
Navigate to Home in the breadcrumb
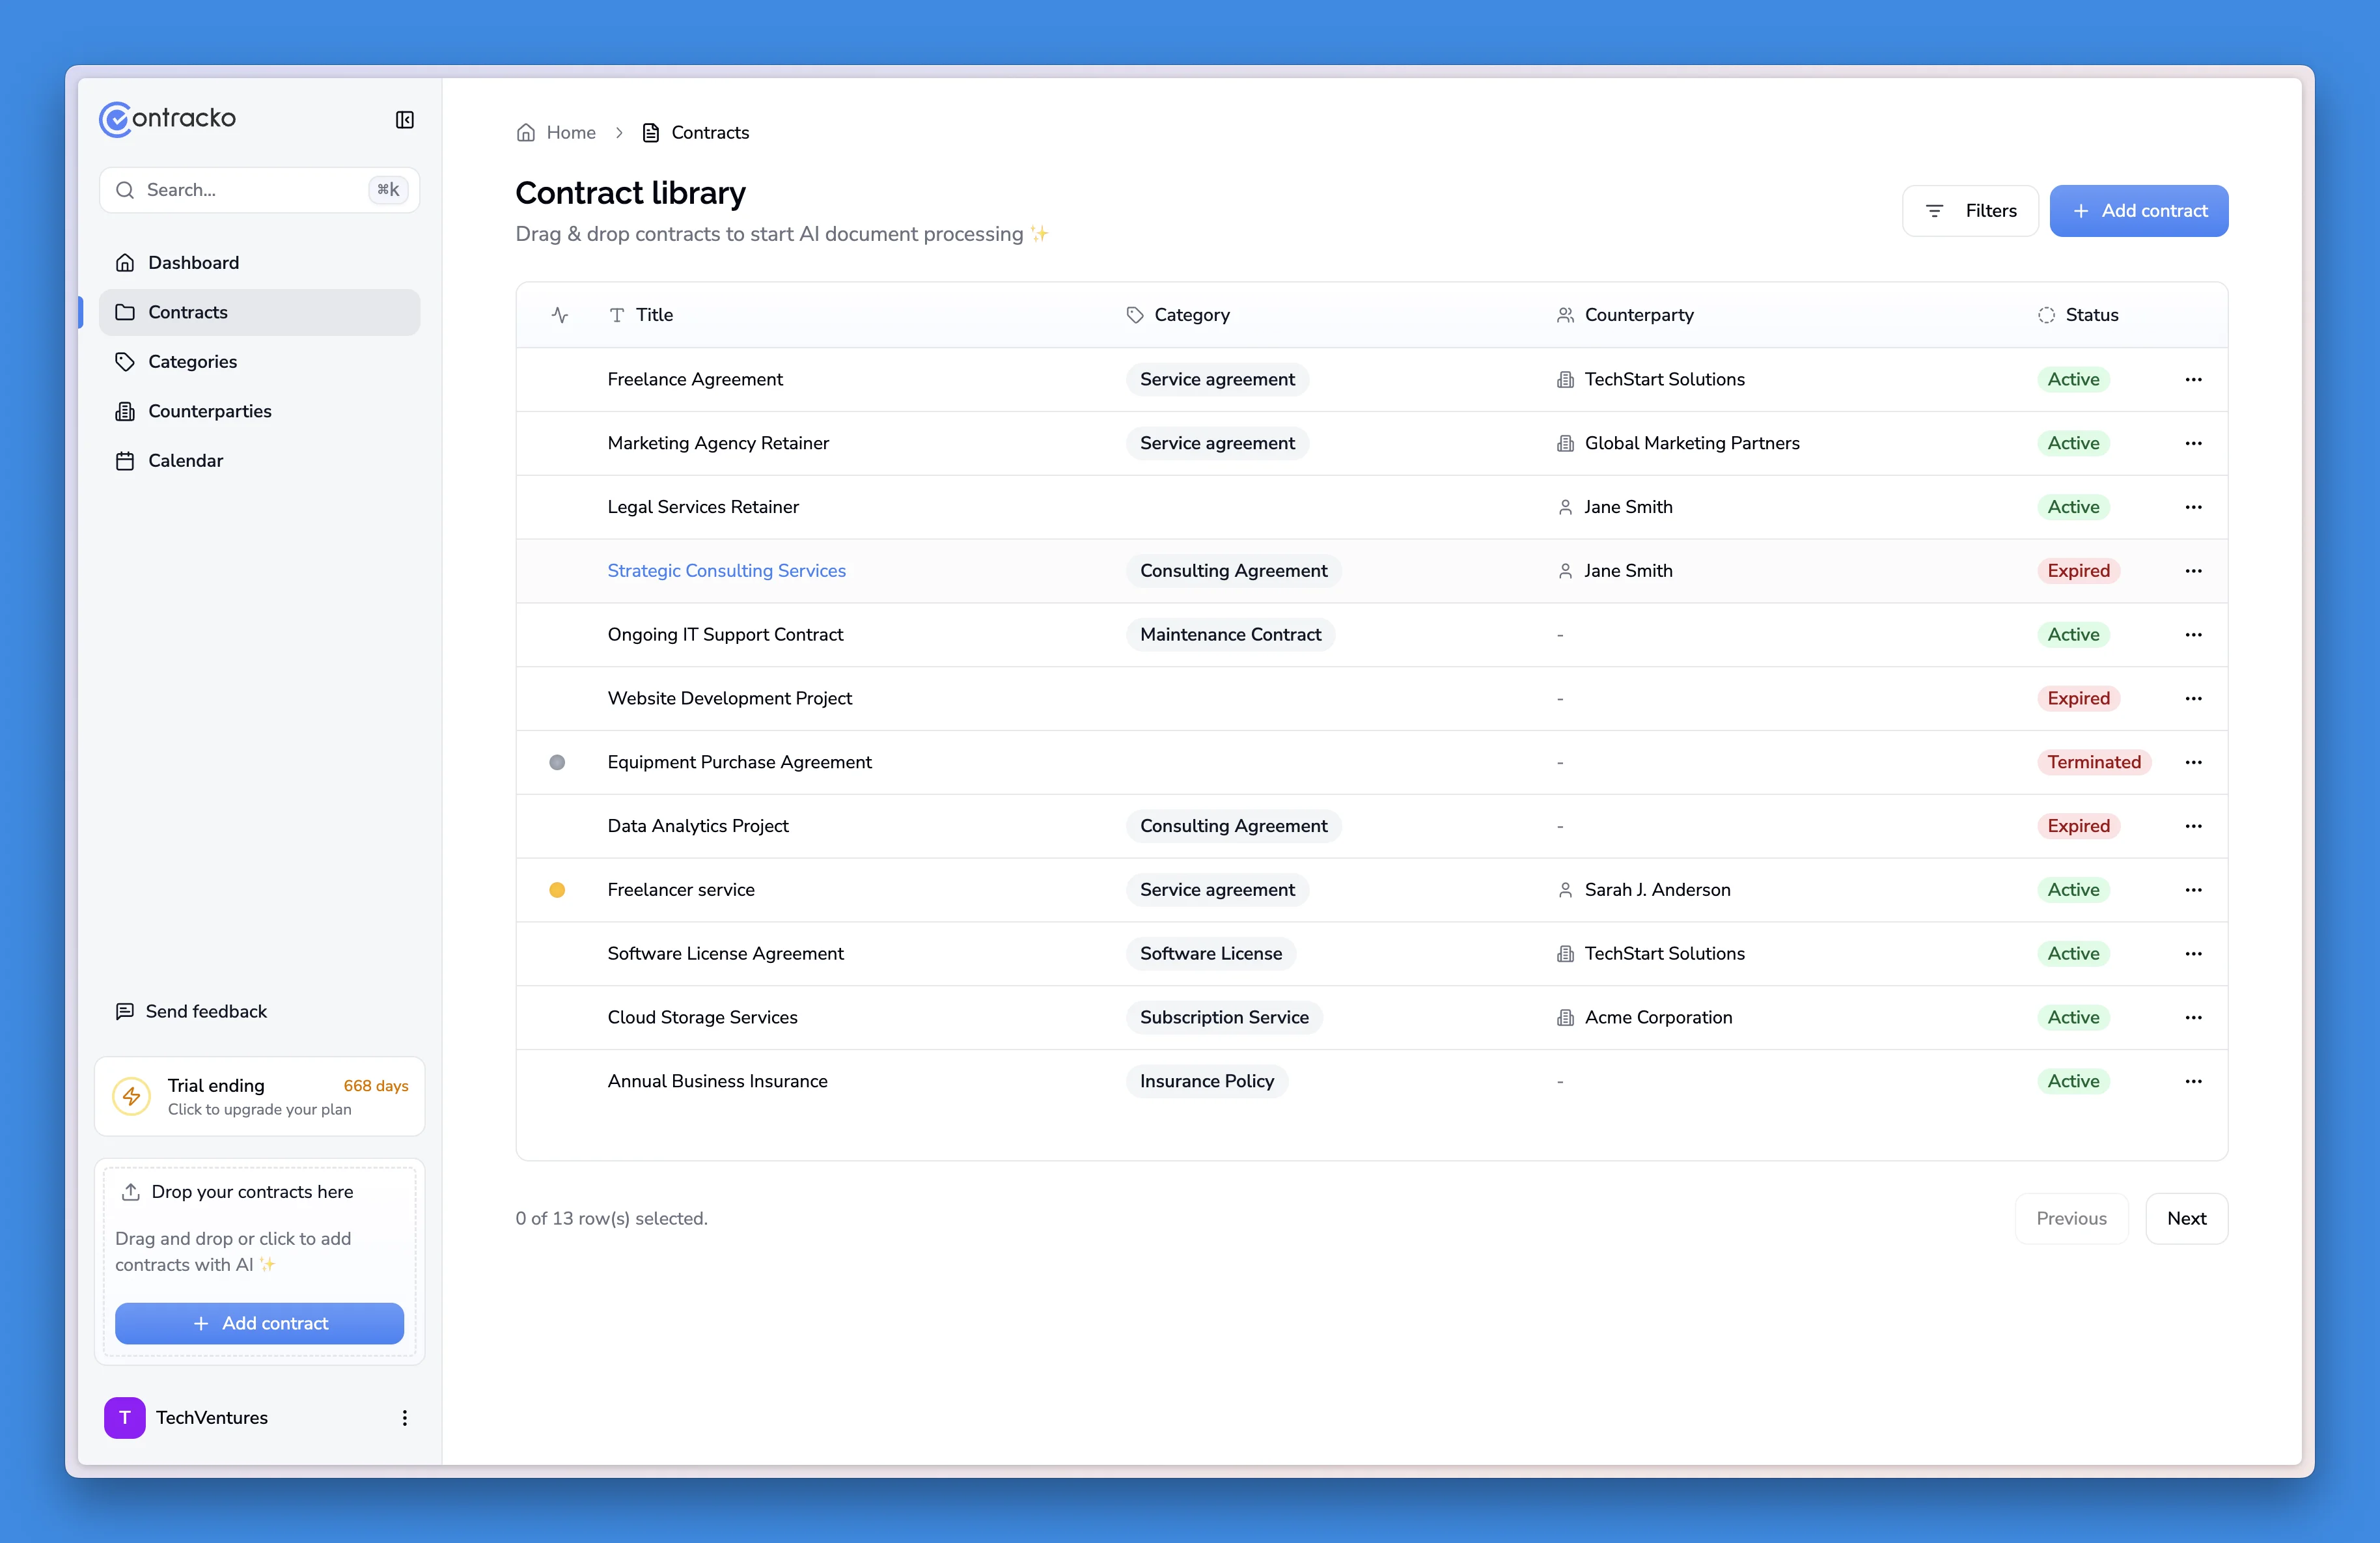click(570, 132)
